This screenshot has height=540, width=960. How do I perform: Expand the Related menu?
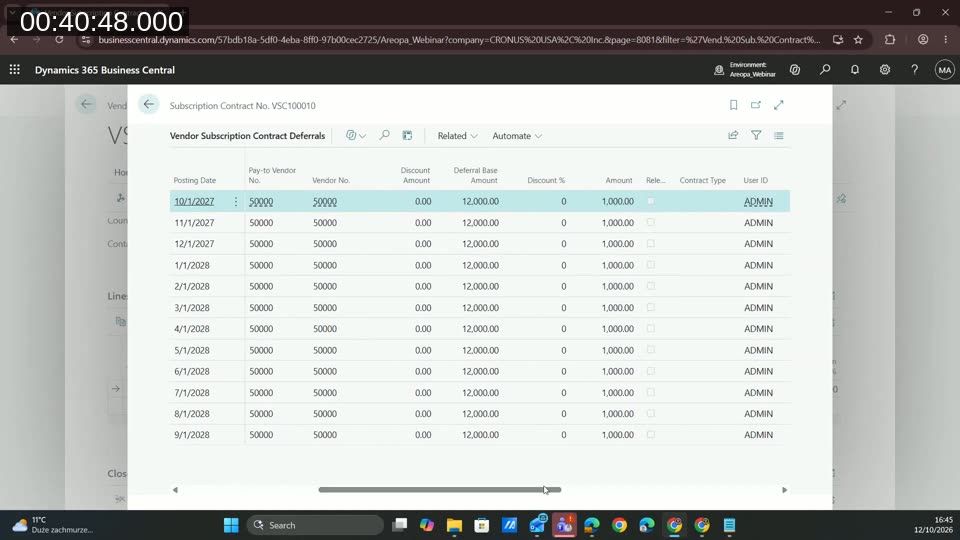457,136
